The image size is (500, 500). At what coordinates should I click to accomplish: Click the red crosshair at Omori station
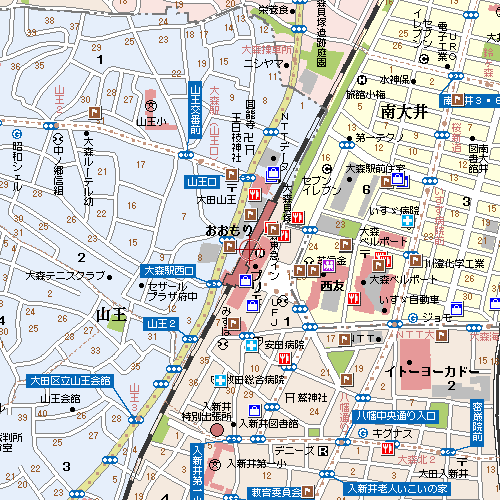250,249
